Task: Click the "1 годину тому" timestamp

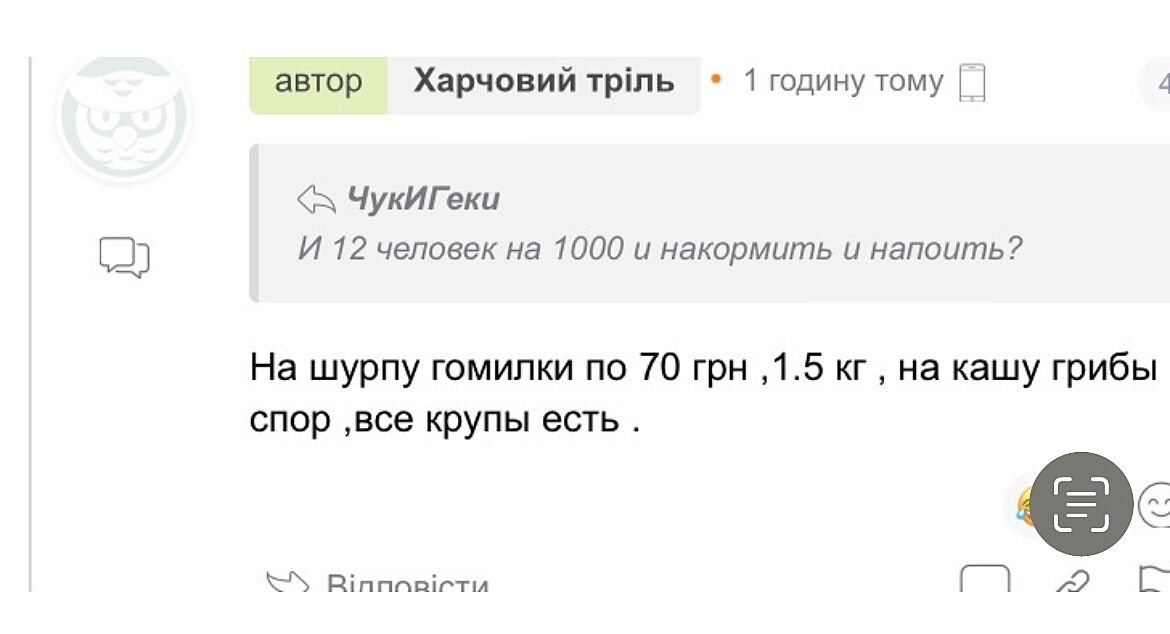Action: 843,82
